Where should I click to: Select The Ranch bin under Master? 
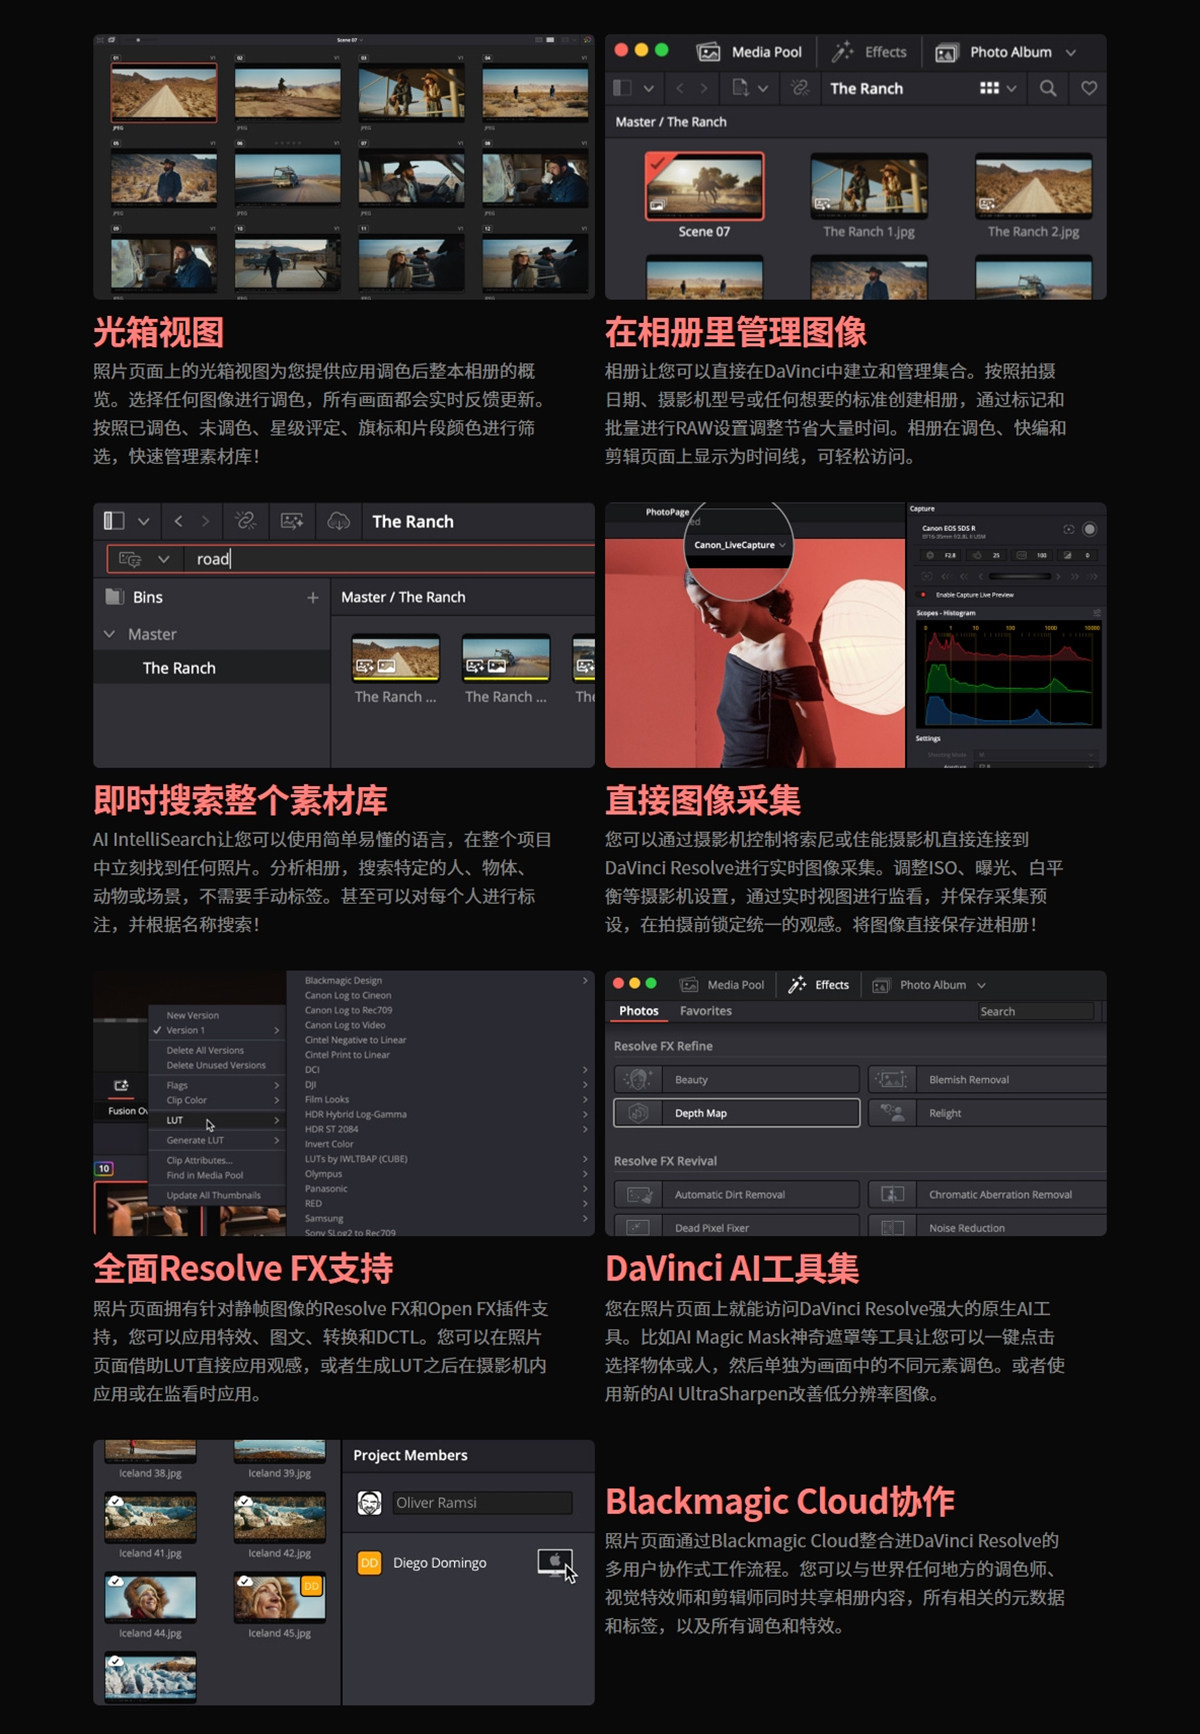(x=212, y=667)
